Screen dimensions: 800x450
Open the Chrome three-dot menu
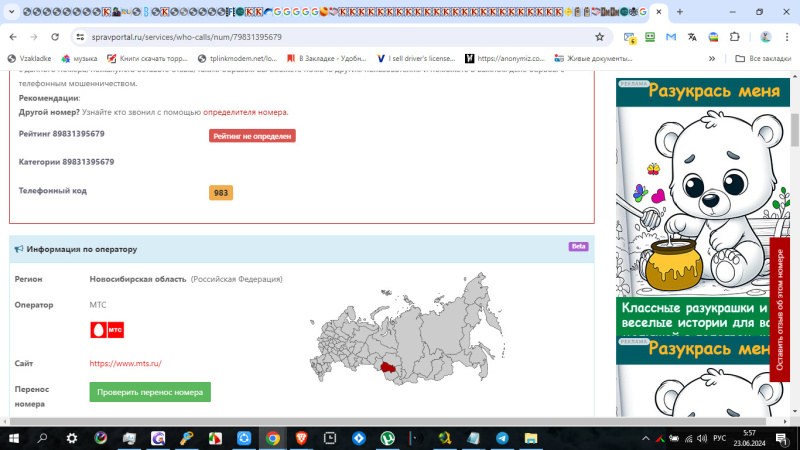(x=787, y=37)
